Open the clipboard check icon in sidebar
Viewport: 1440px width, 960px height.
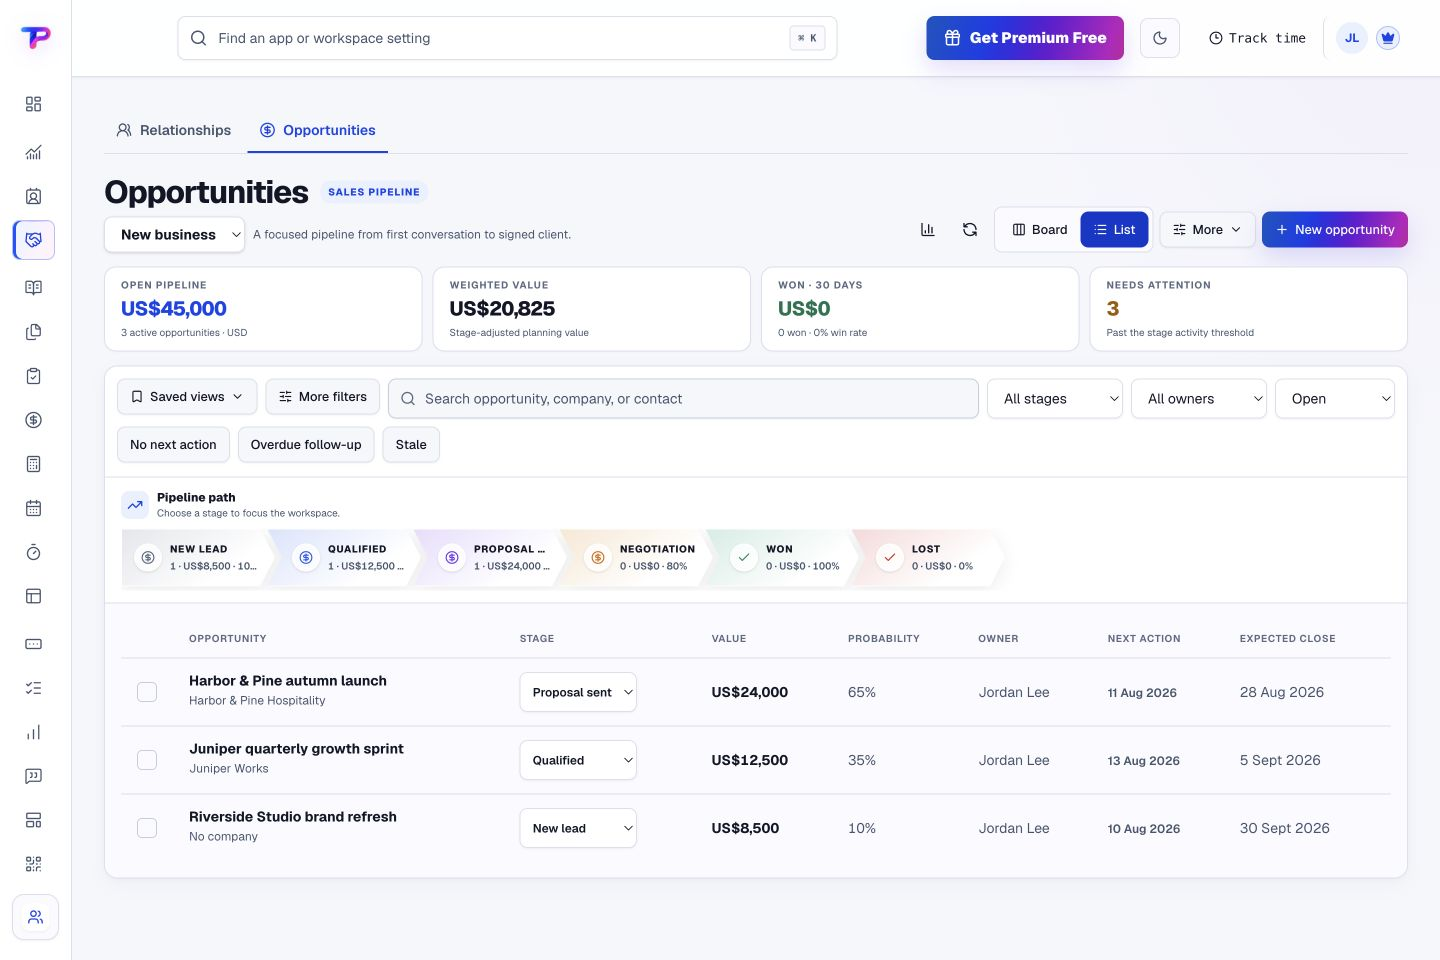pyautogui.click(x=33, y=376)
